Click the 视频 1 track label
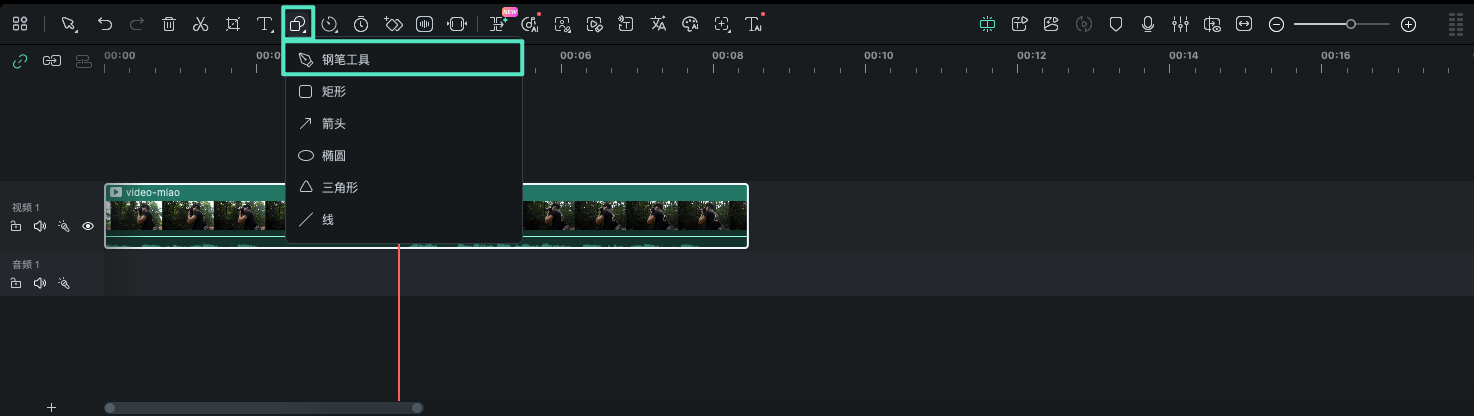This screenshot has height=416, width=1474. 26,208
